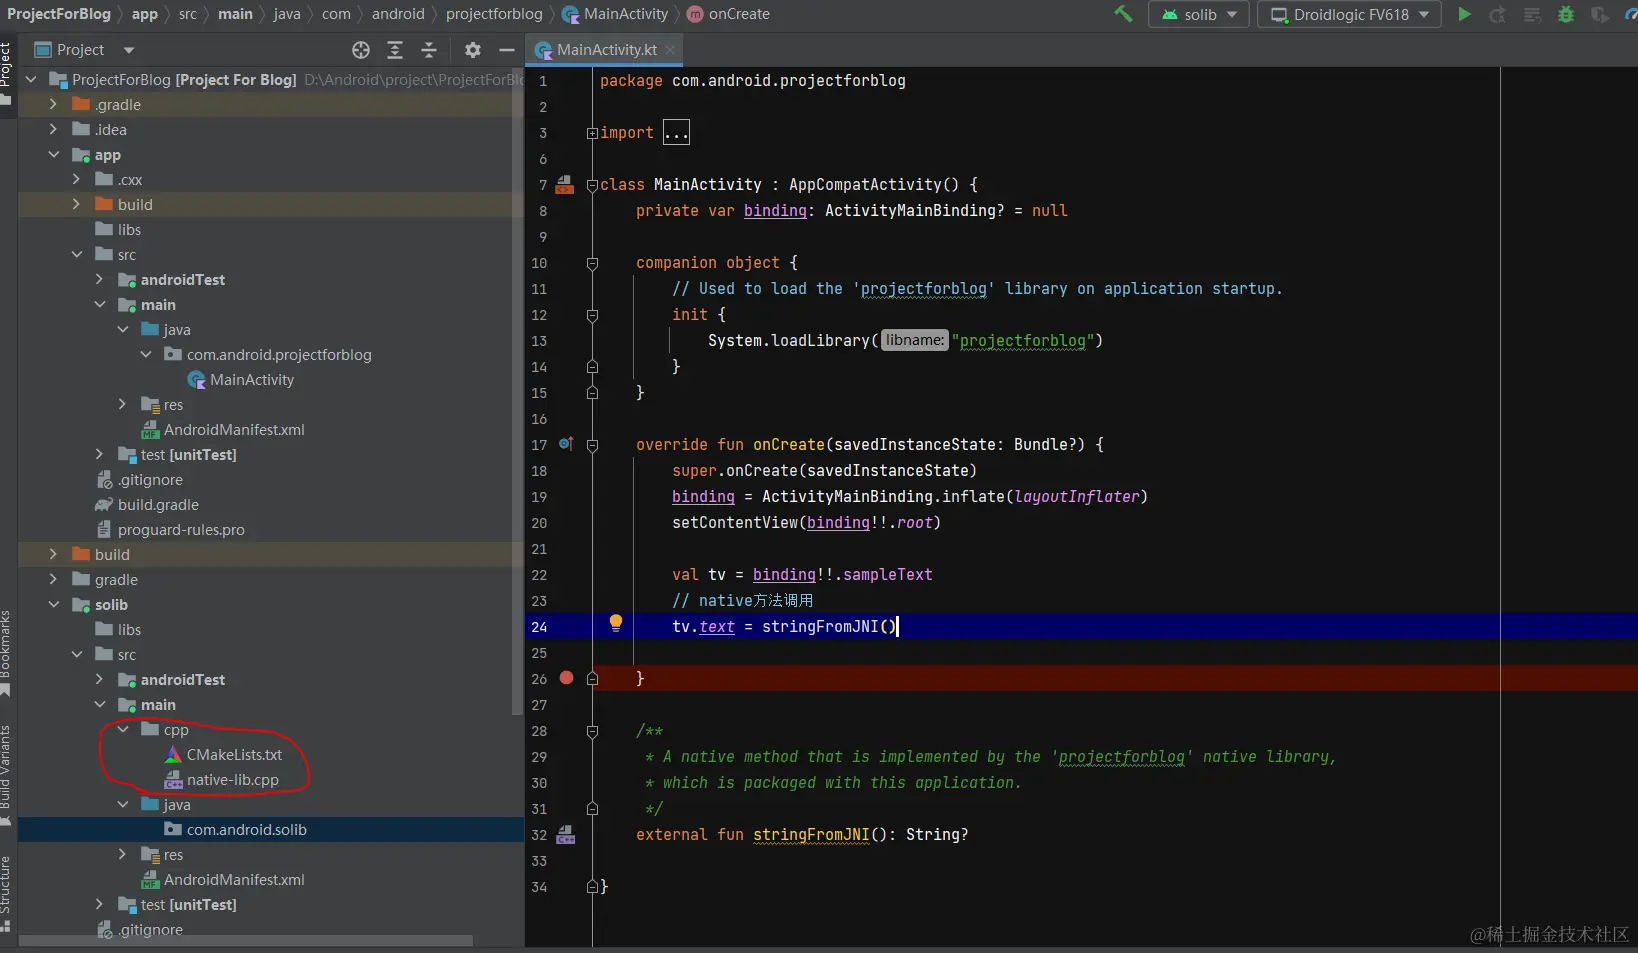Click Expand All in Project panel
Screen dimensions: 1638x953
395,50
